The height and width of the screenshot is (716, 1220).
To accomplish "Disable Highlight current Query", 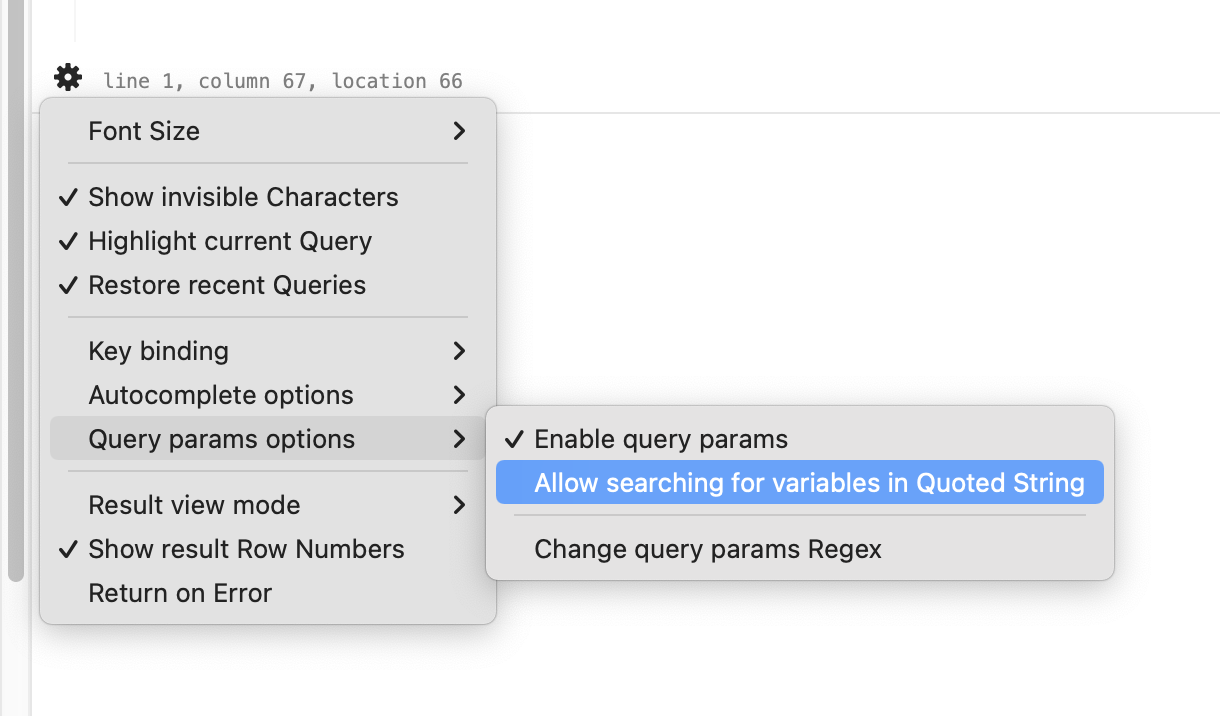I will click(230, 241).
